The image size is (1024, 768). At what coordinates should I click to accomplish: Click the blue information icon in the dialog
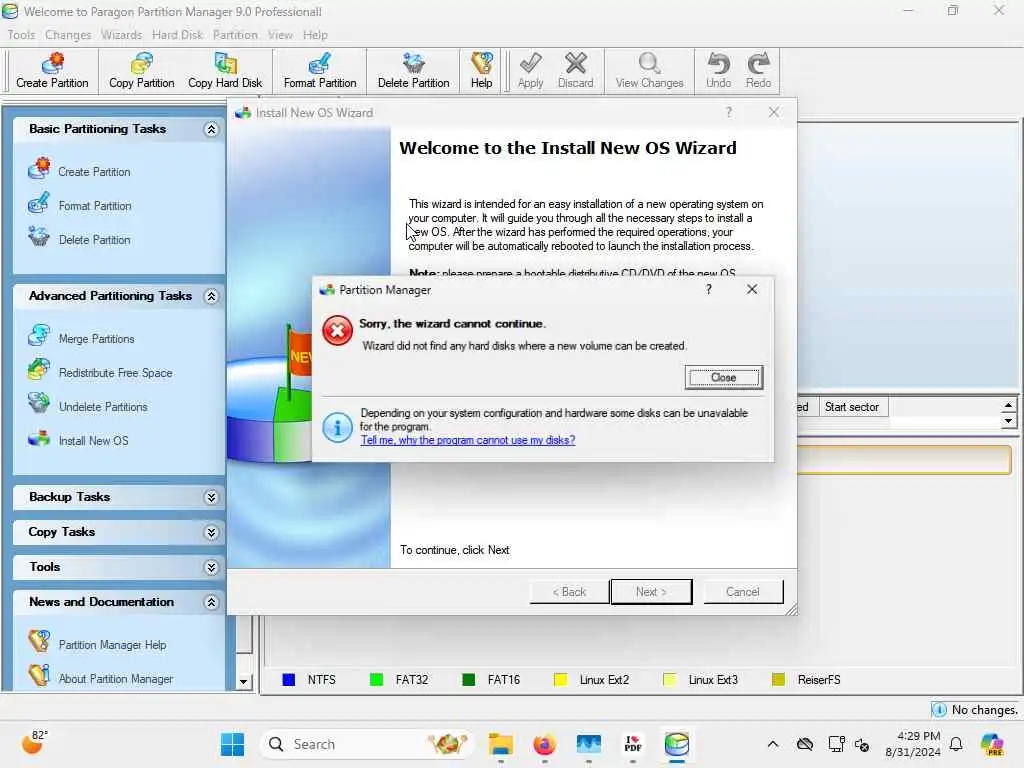point(338,428)
